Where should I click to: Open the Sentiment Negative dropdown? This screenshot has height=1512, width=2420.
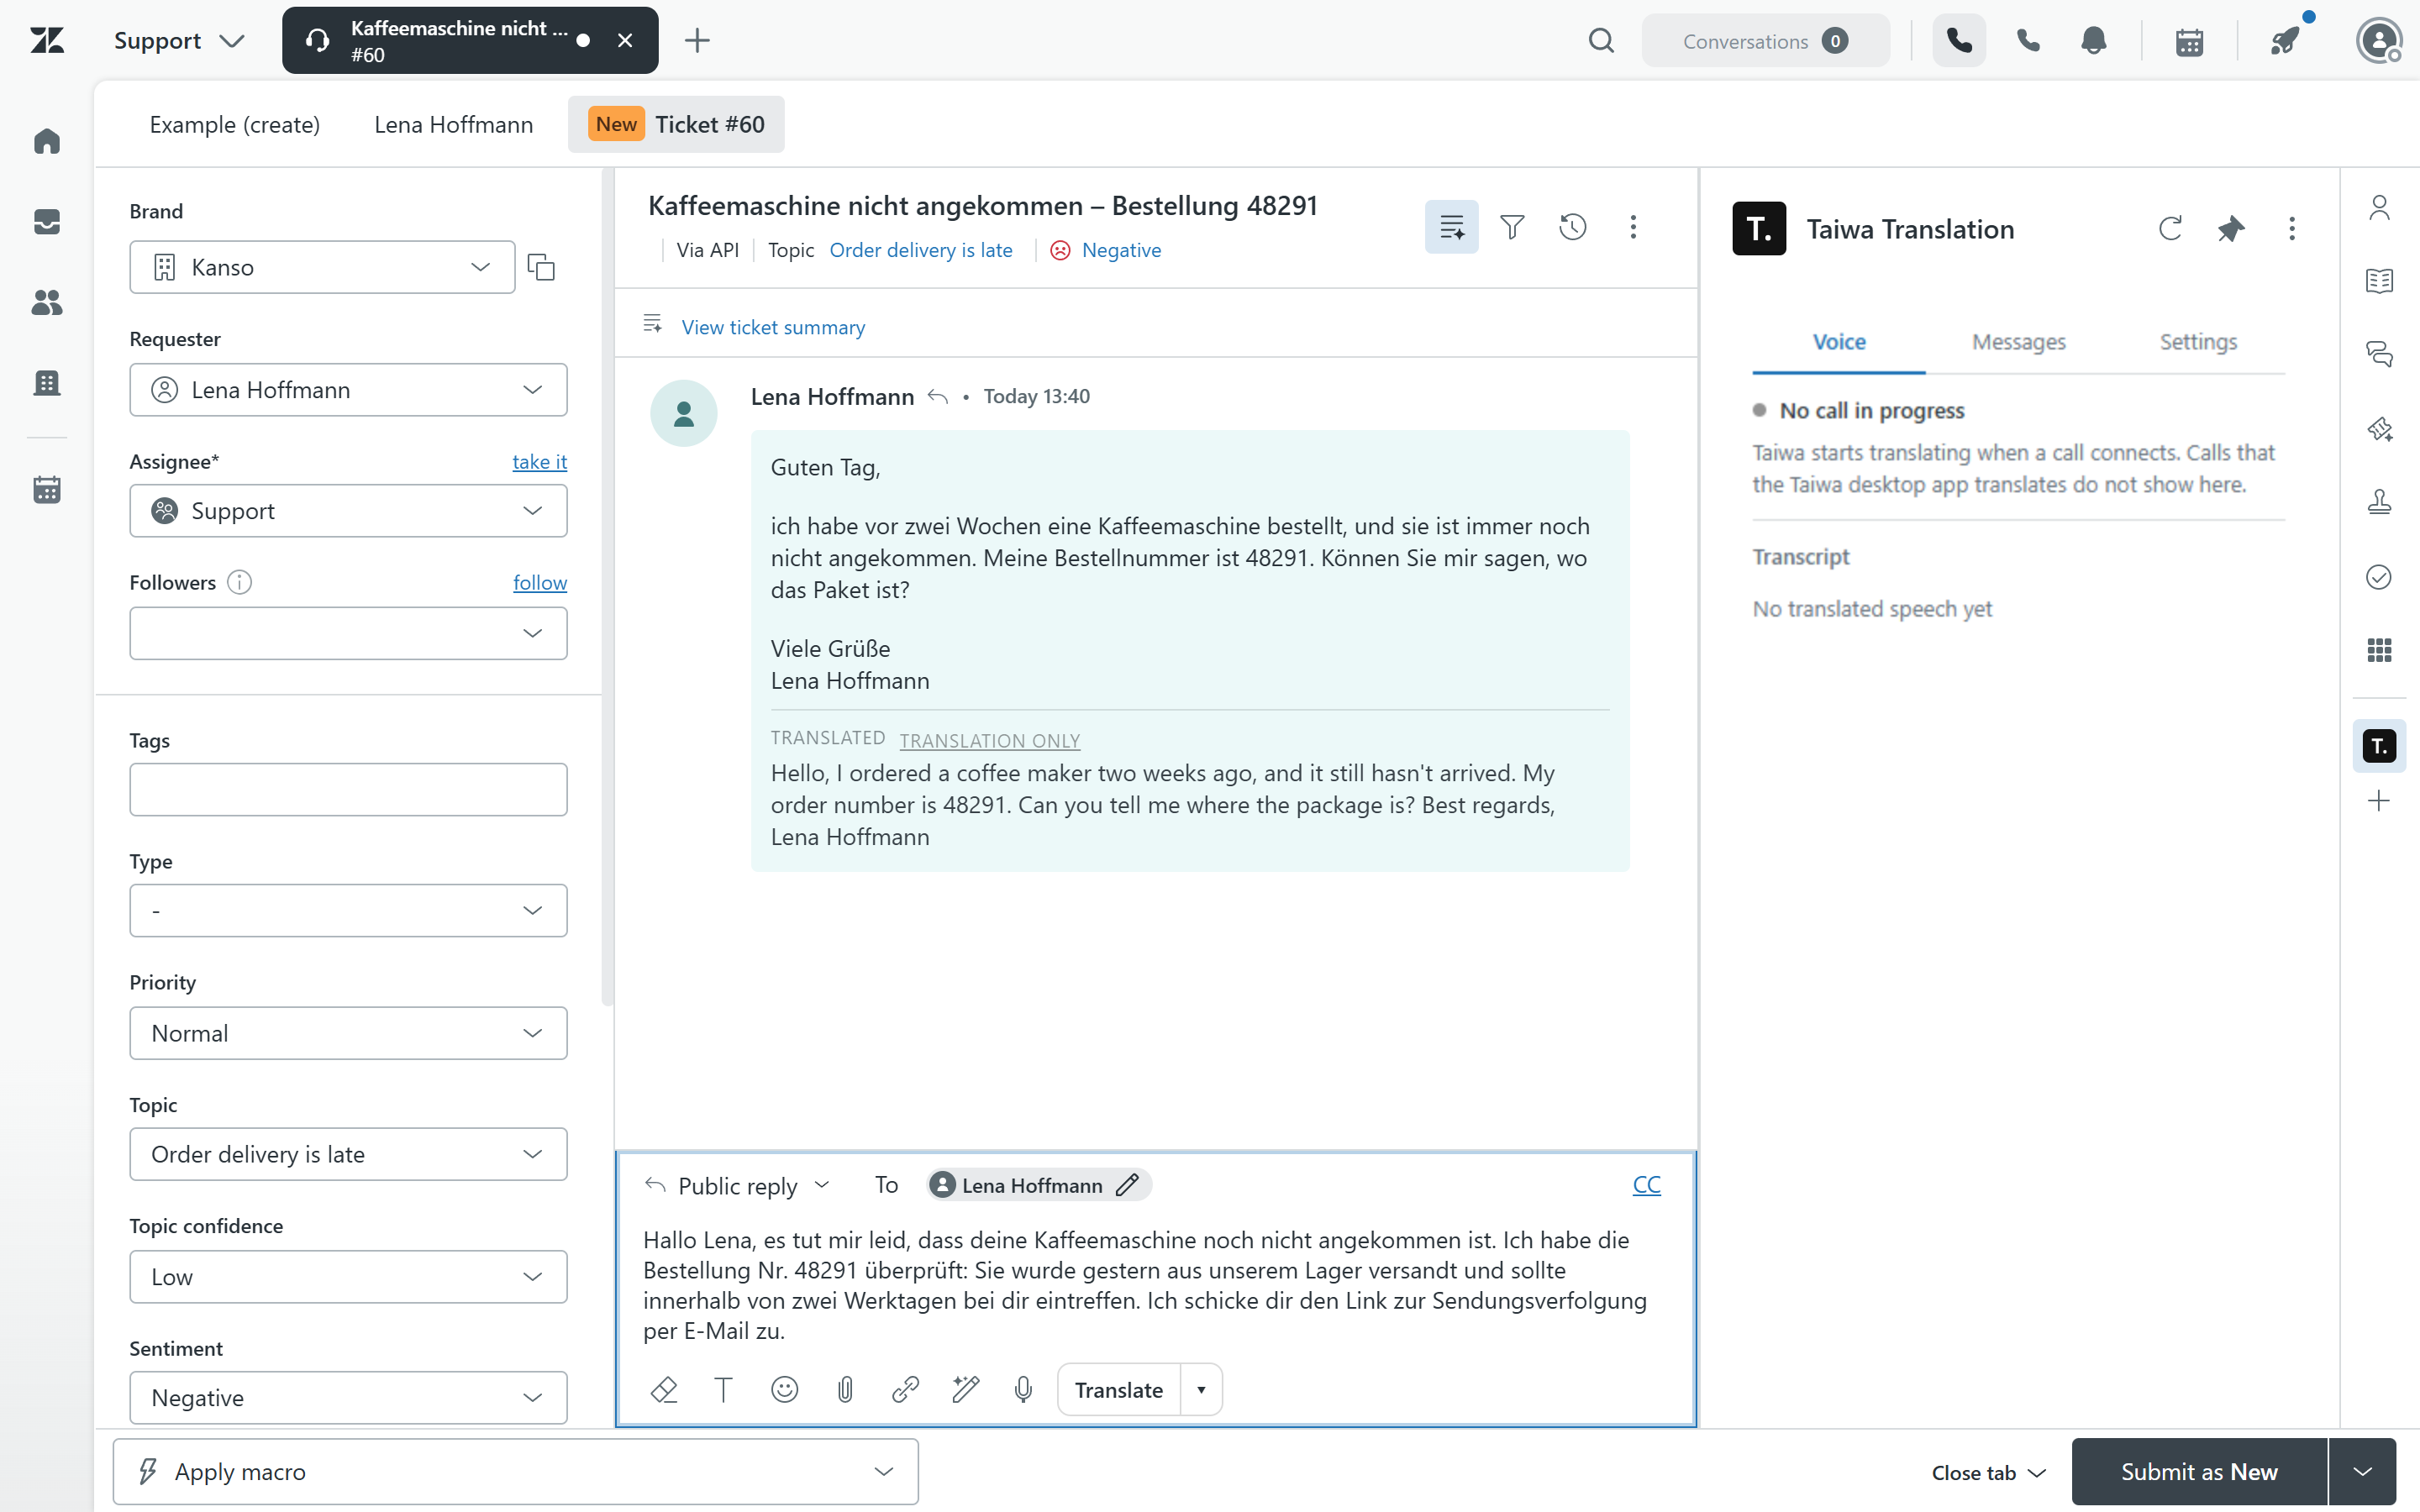pyautogui.click(x=348, y=1398)
